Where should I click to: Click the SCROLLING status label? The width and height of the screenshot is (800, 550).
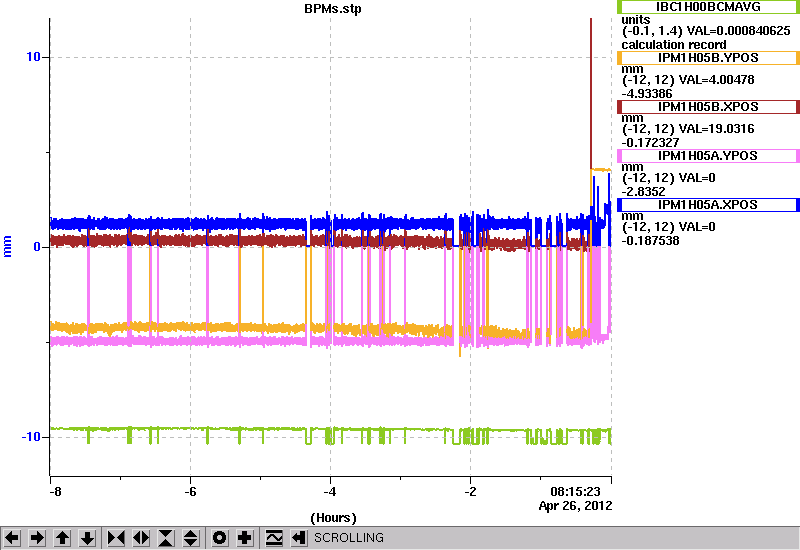pos(349,538)
